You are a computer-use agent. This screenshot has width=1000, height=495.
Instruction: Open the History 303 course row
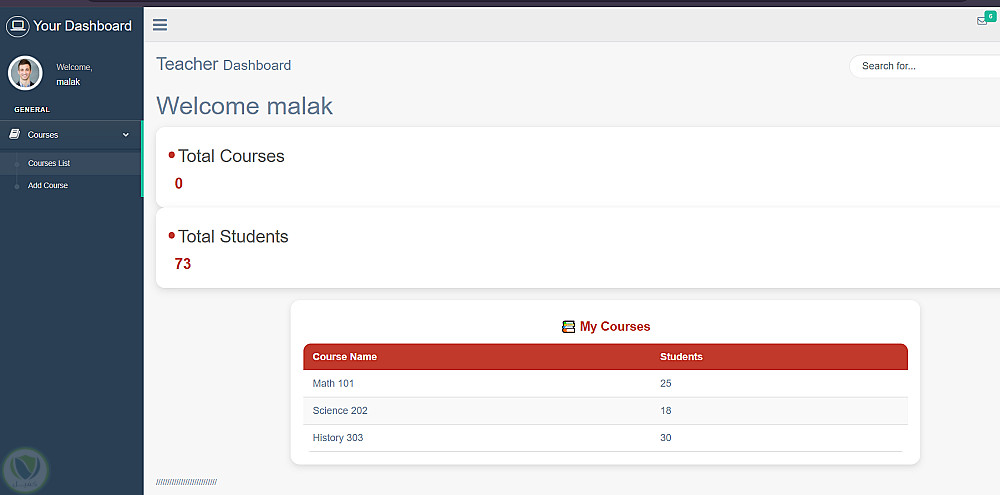(338, 438)
